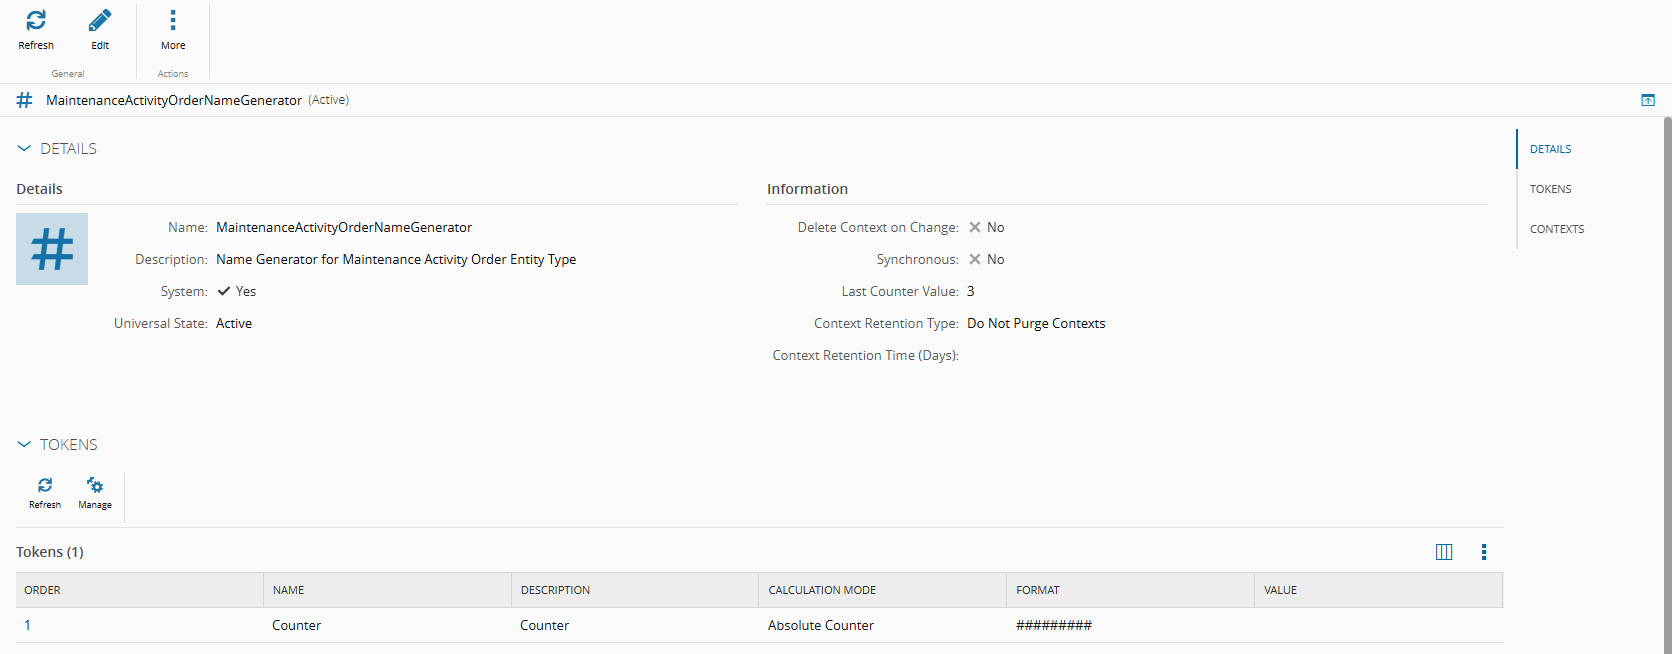
Task: Click the Manage tokens gear icon
Action: 95,486
